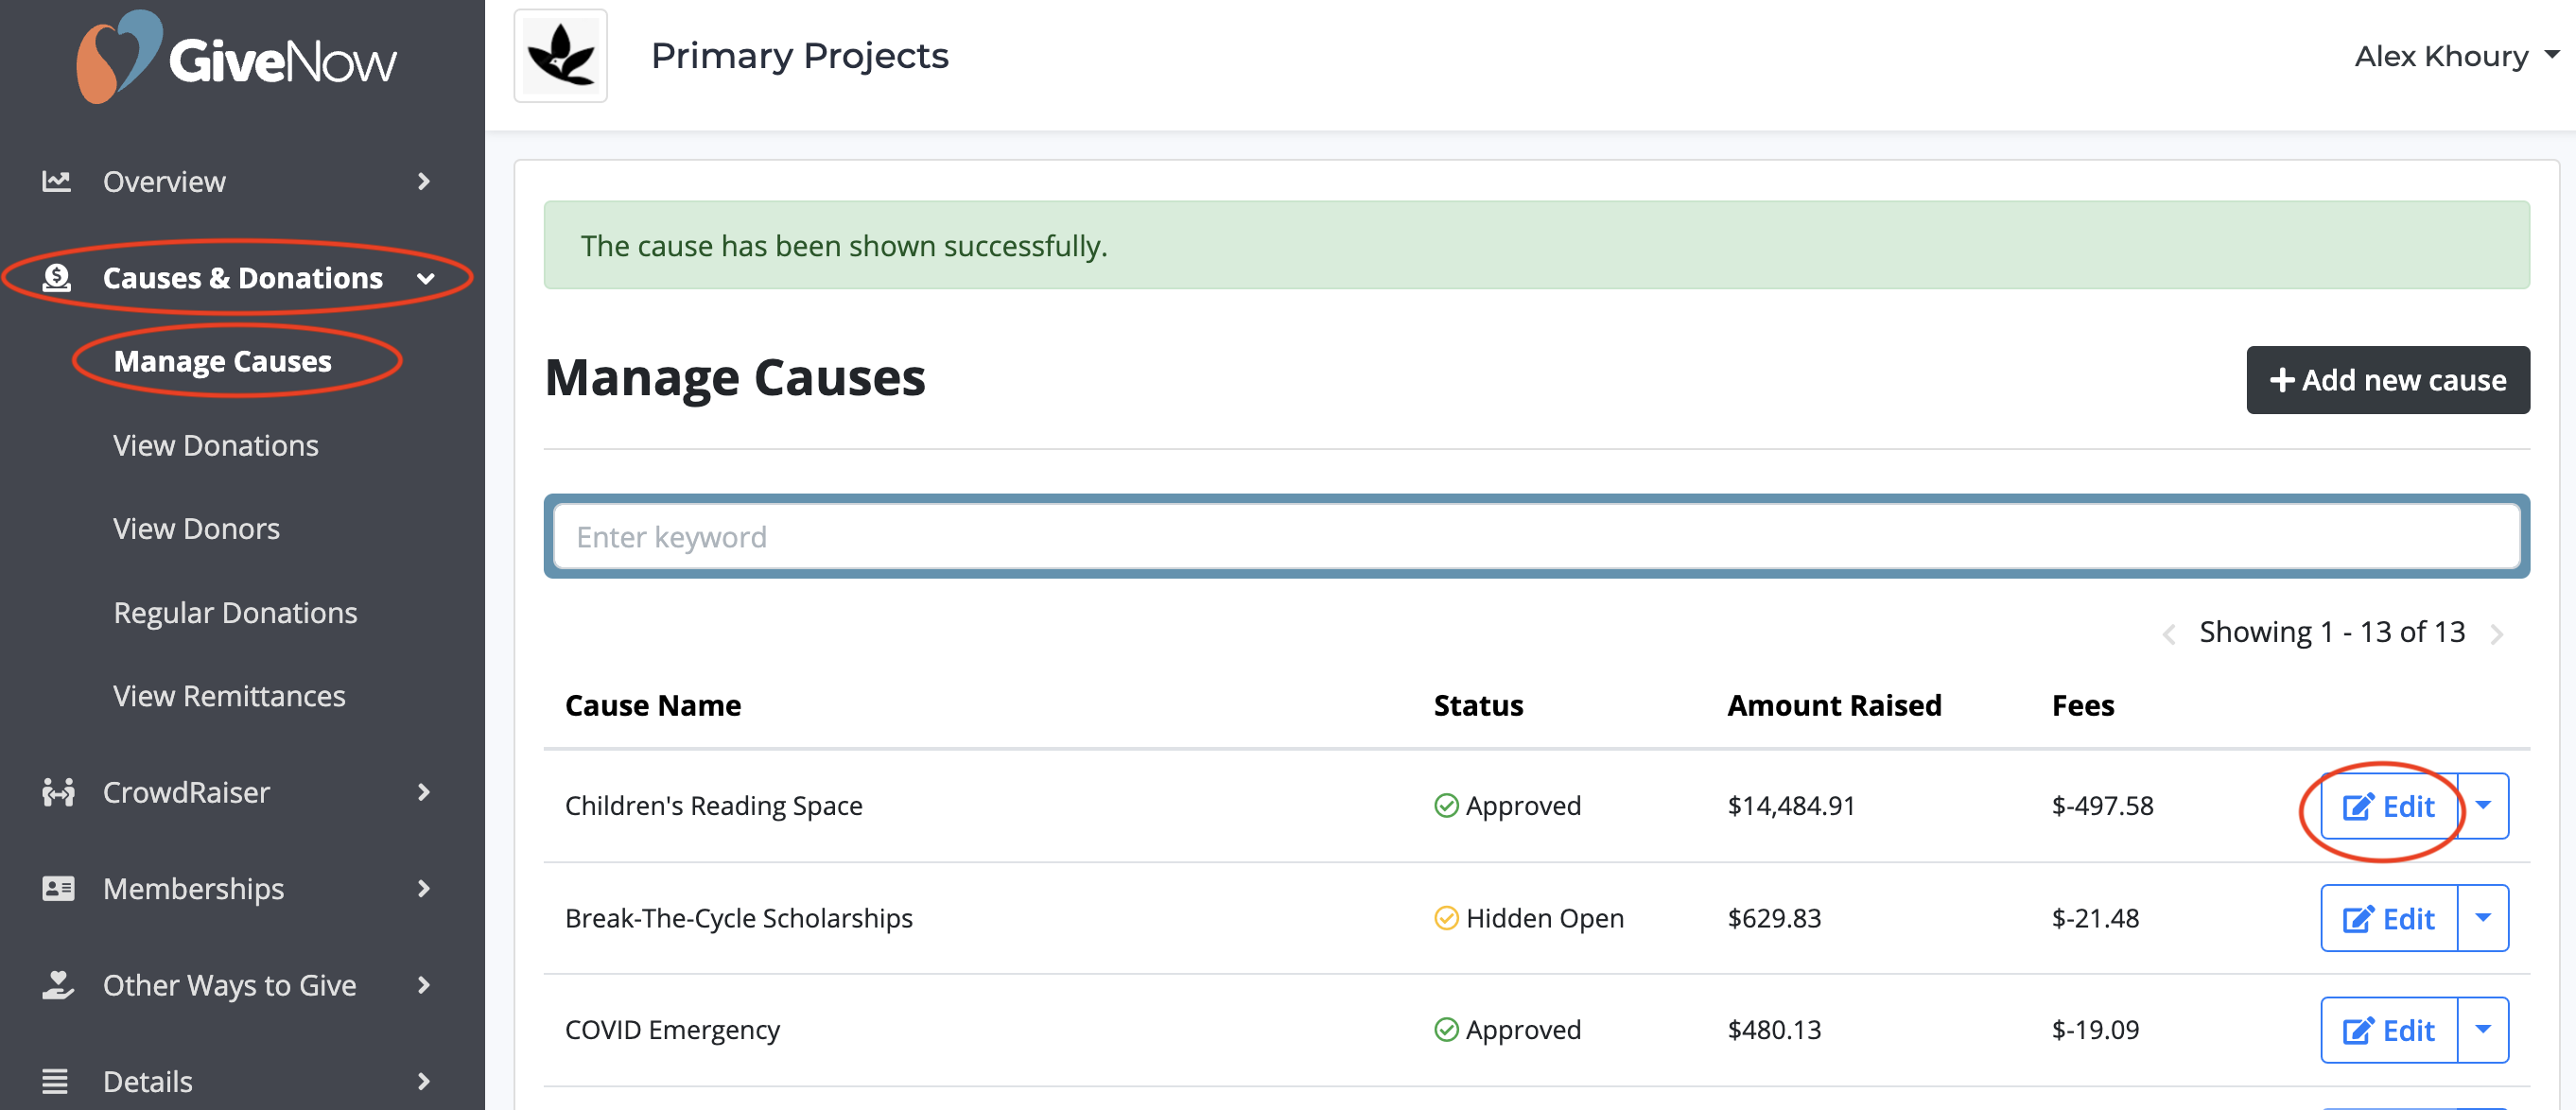Image resolution: width=2576 pixels, height=1110 pixels.
Task: Edit the Children's Reading Space cause
Action: [2389, 806]
